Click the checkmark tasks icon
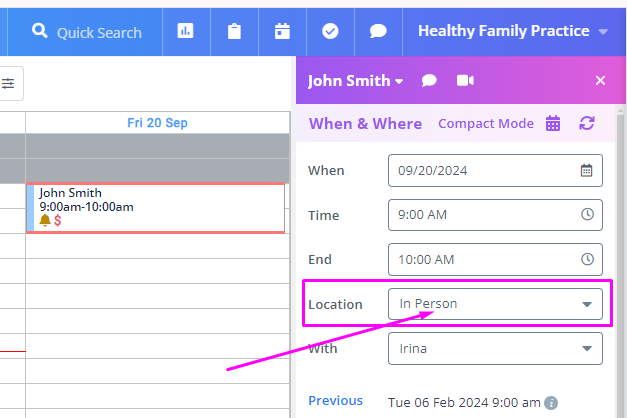627x418 pixels. (330, 31)
